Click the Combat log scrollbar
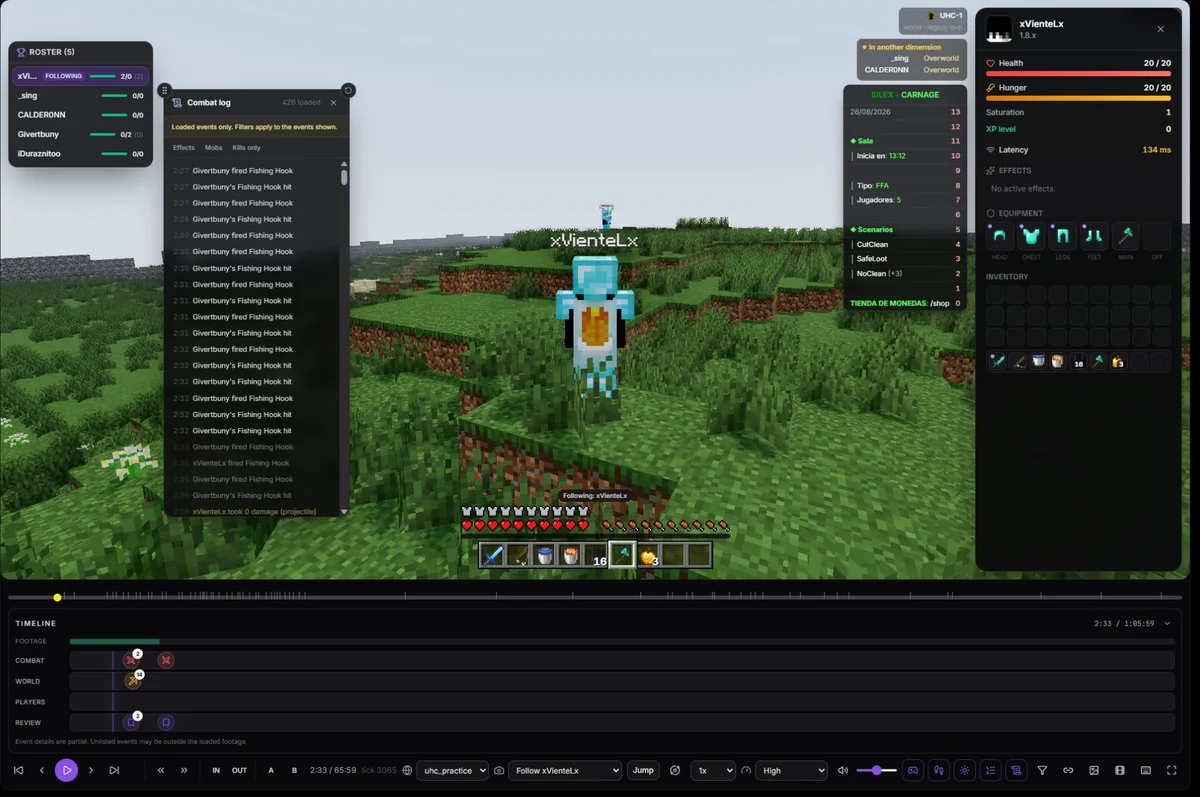This screenshot has height=797, width=1200. [344, 176]
